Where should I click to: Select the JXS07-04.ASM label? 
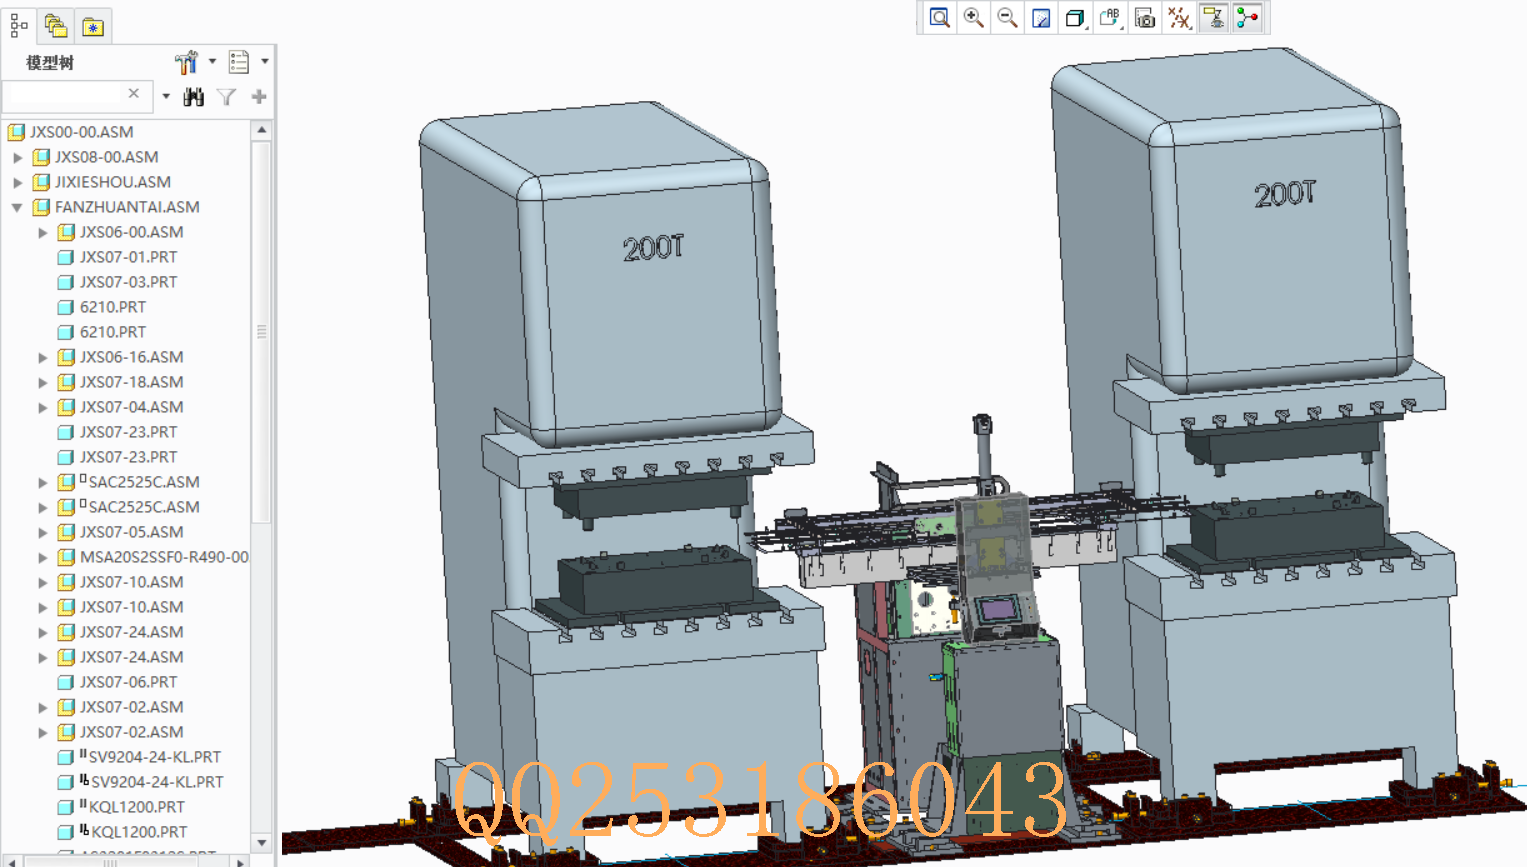coord(131,407)
